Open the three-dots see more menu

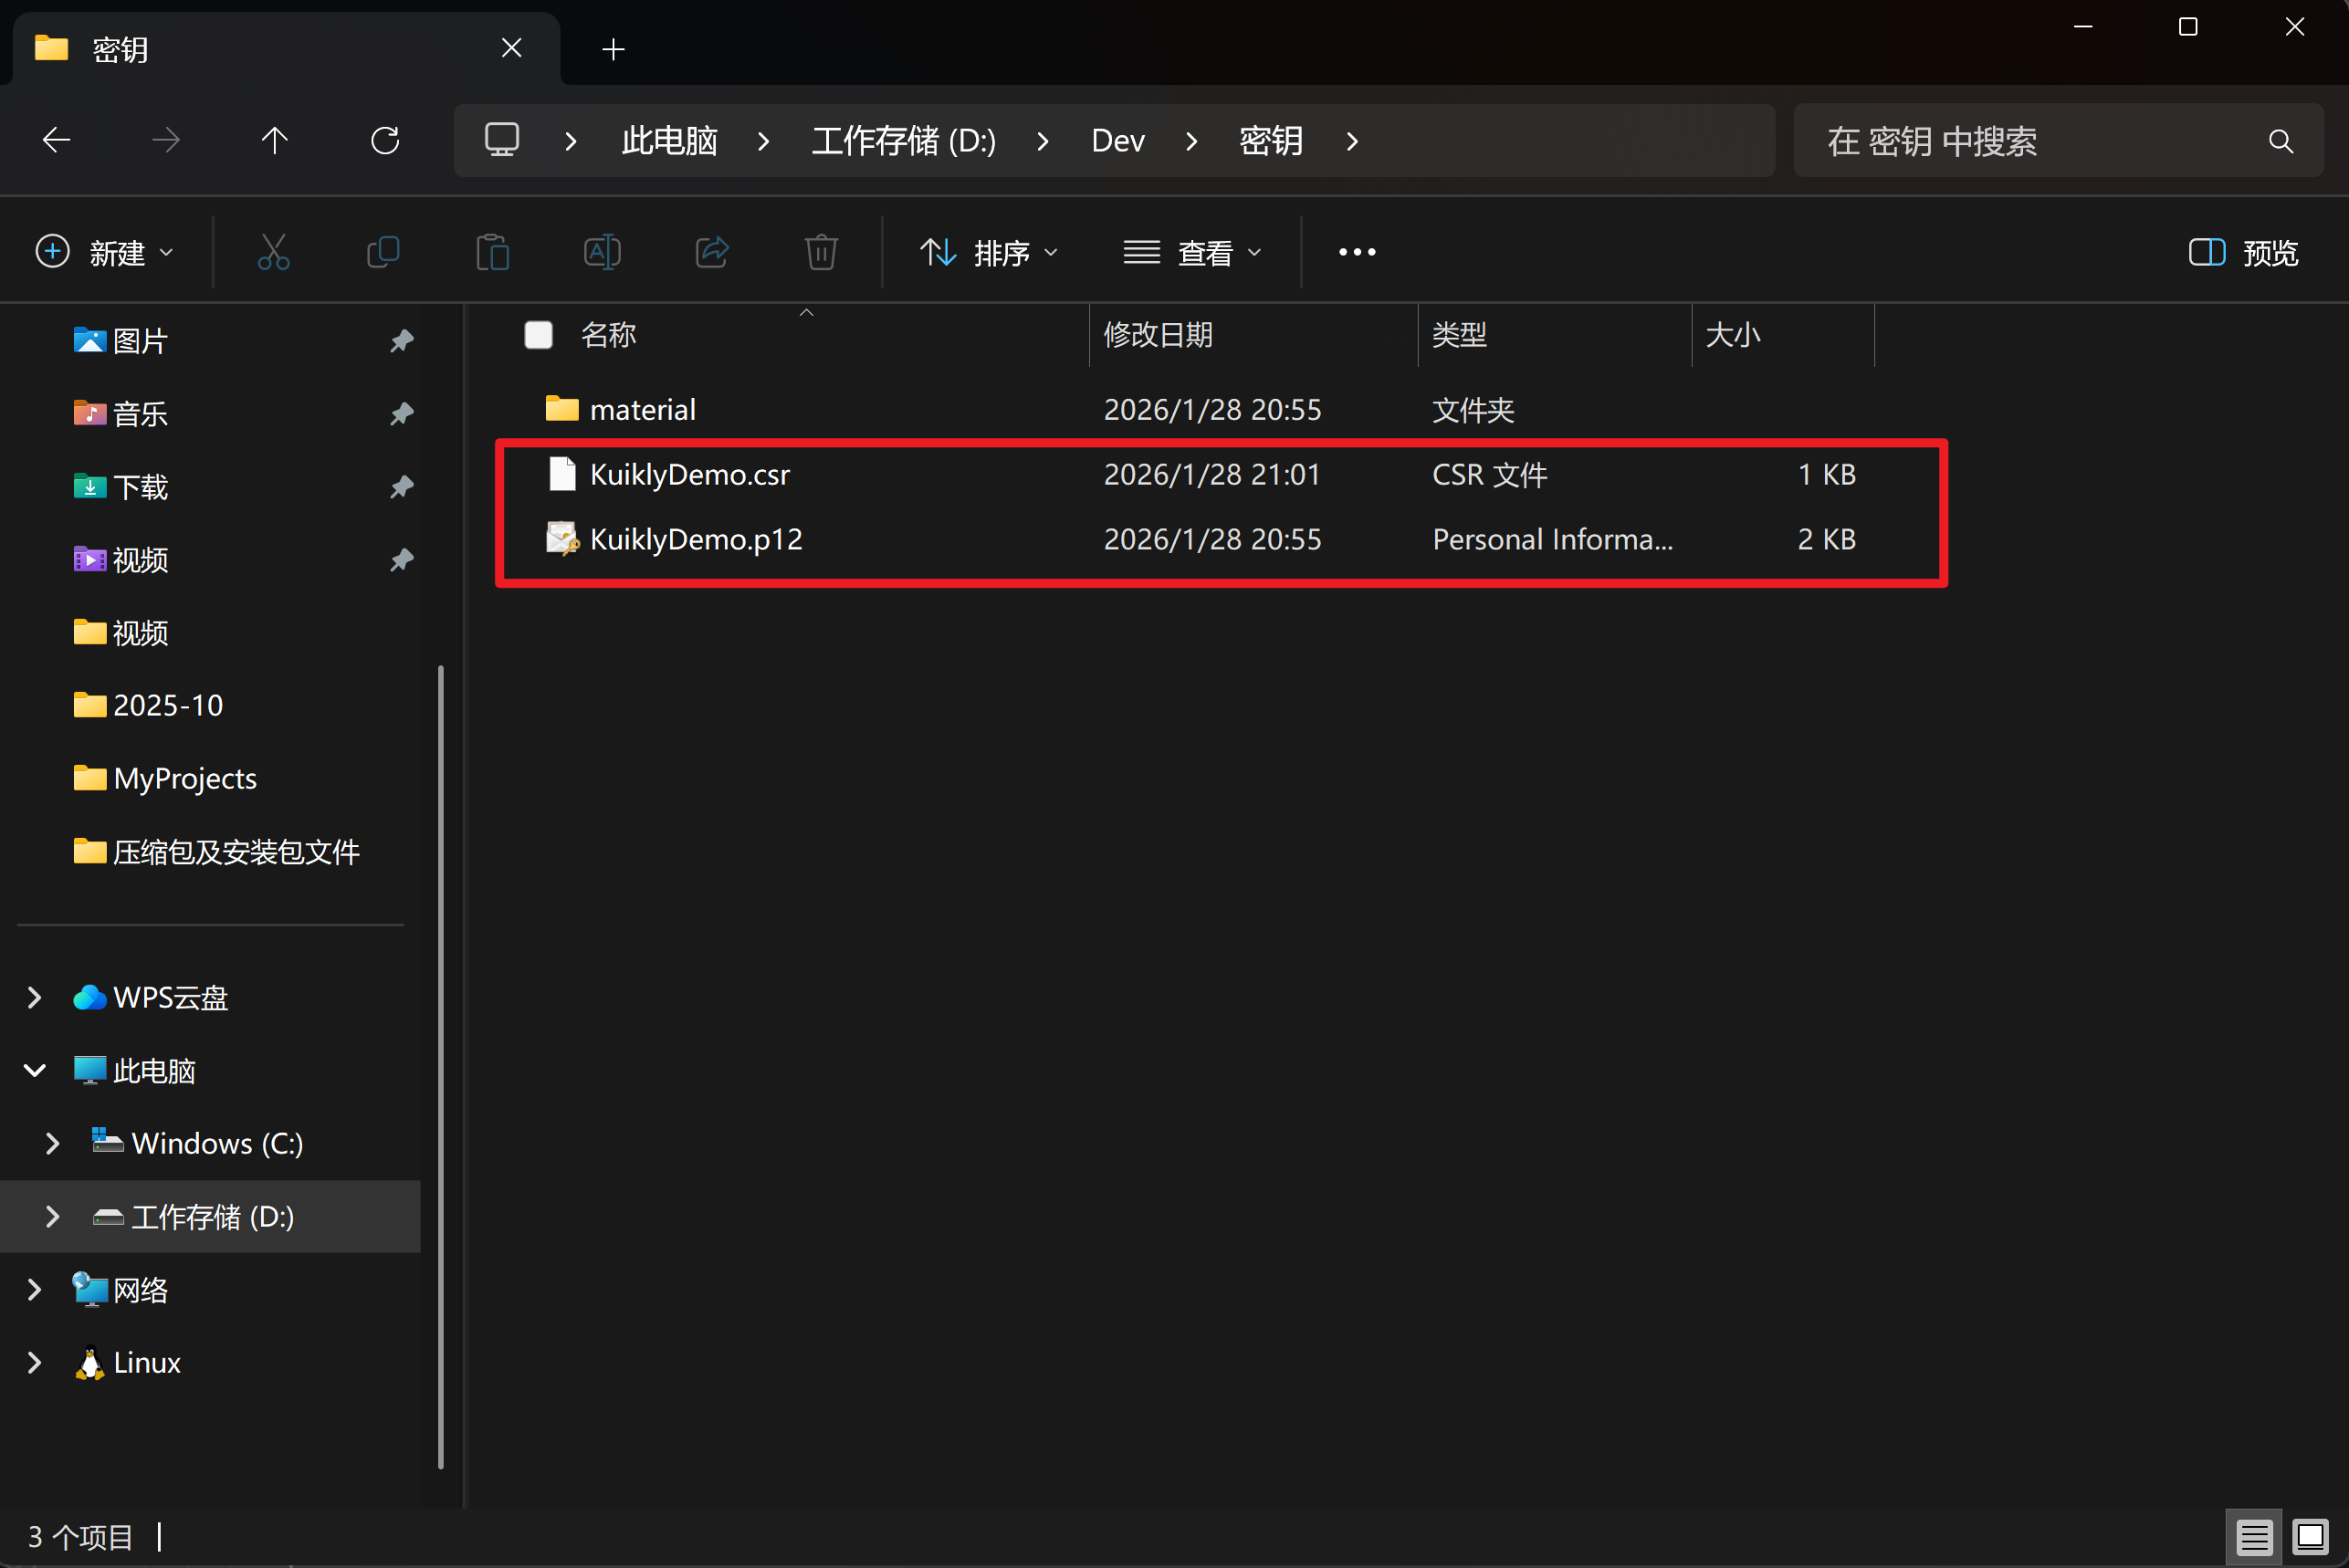[1356, 252]
